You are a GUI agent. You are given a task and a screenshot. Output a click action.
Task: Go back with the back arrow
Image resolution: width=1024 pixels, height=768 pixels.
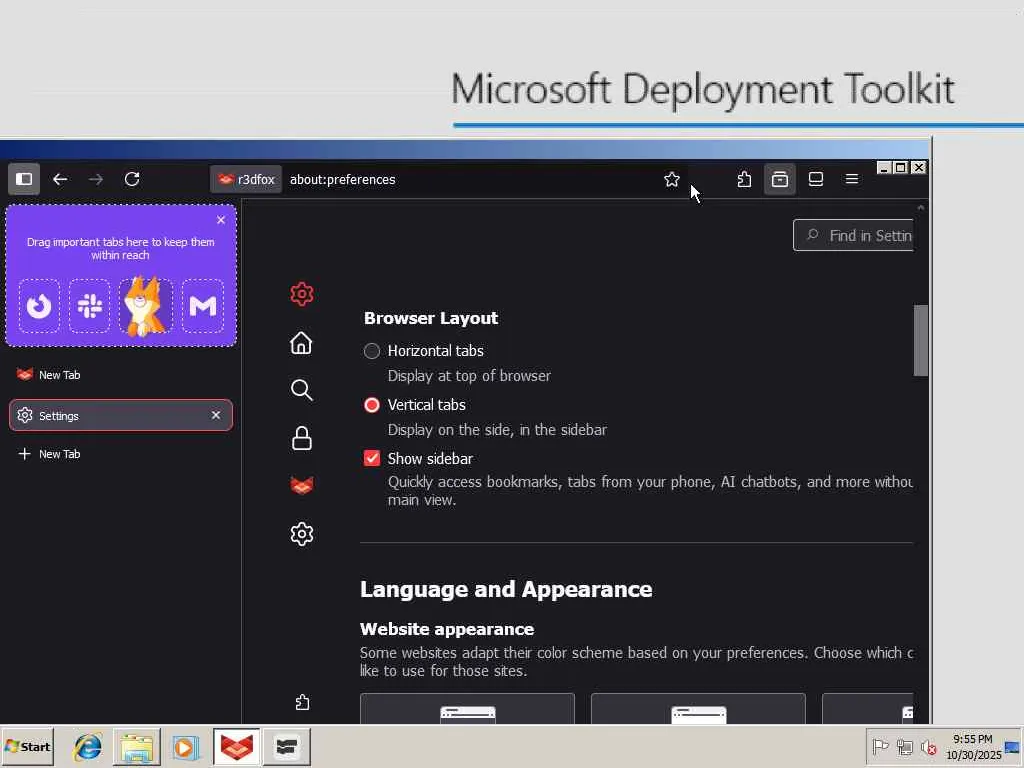point(60,179)
